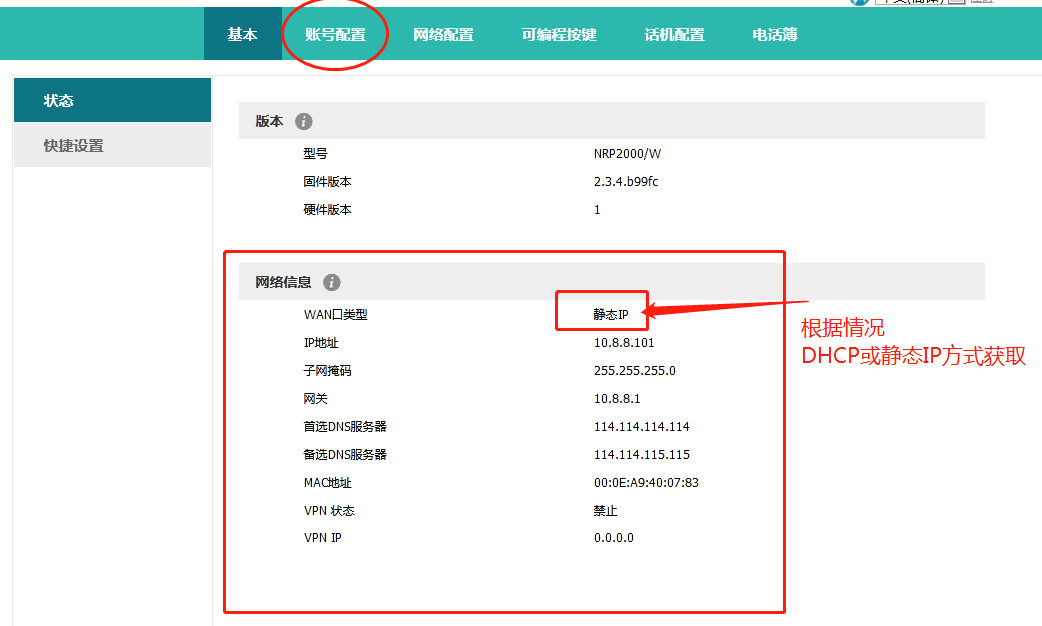
Task: Click the IP address 10.8.8.101
Action: [624, 342]
